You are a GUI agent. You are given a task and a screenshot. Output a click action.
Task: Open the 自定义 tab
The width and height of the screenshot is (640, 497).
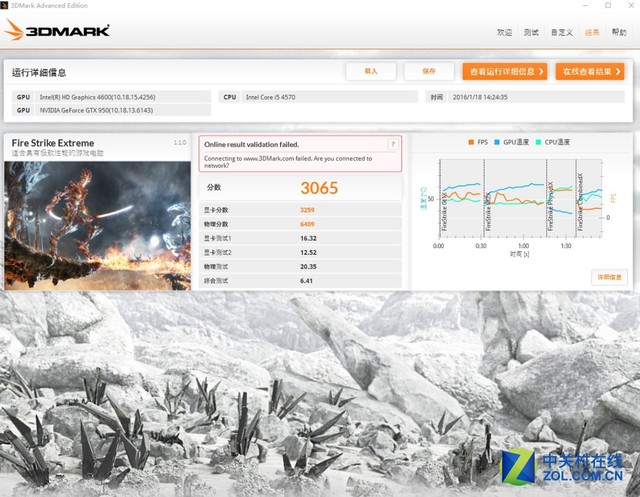pyautogui.click(x=562, y=32)
